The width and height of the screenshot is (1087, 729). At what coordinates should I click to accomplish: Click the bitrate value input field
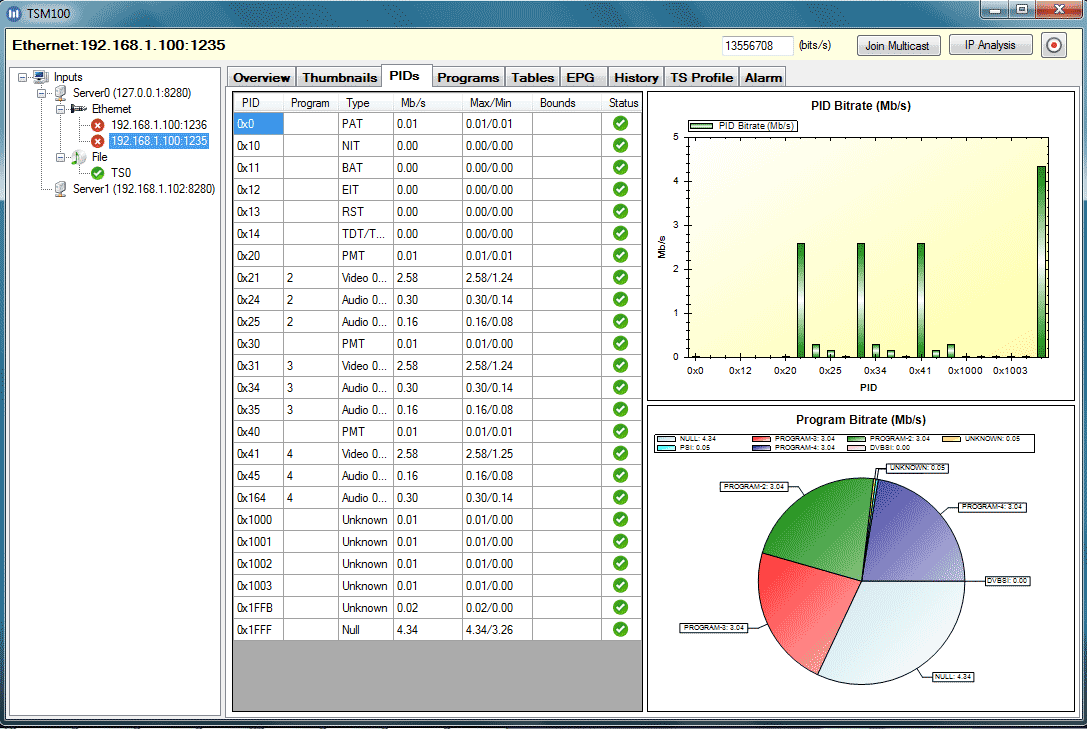click(757, 46)
